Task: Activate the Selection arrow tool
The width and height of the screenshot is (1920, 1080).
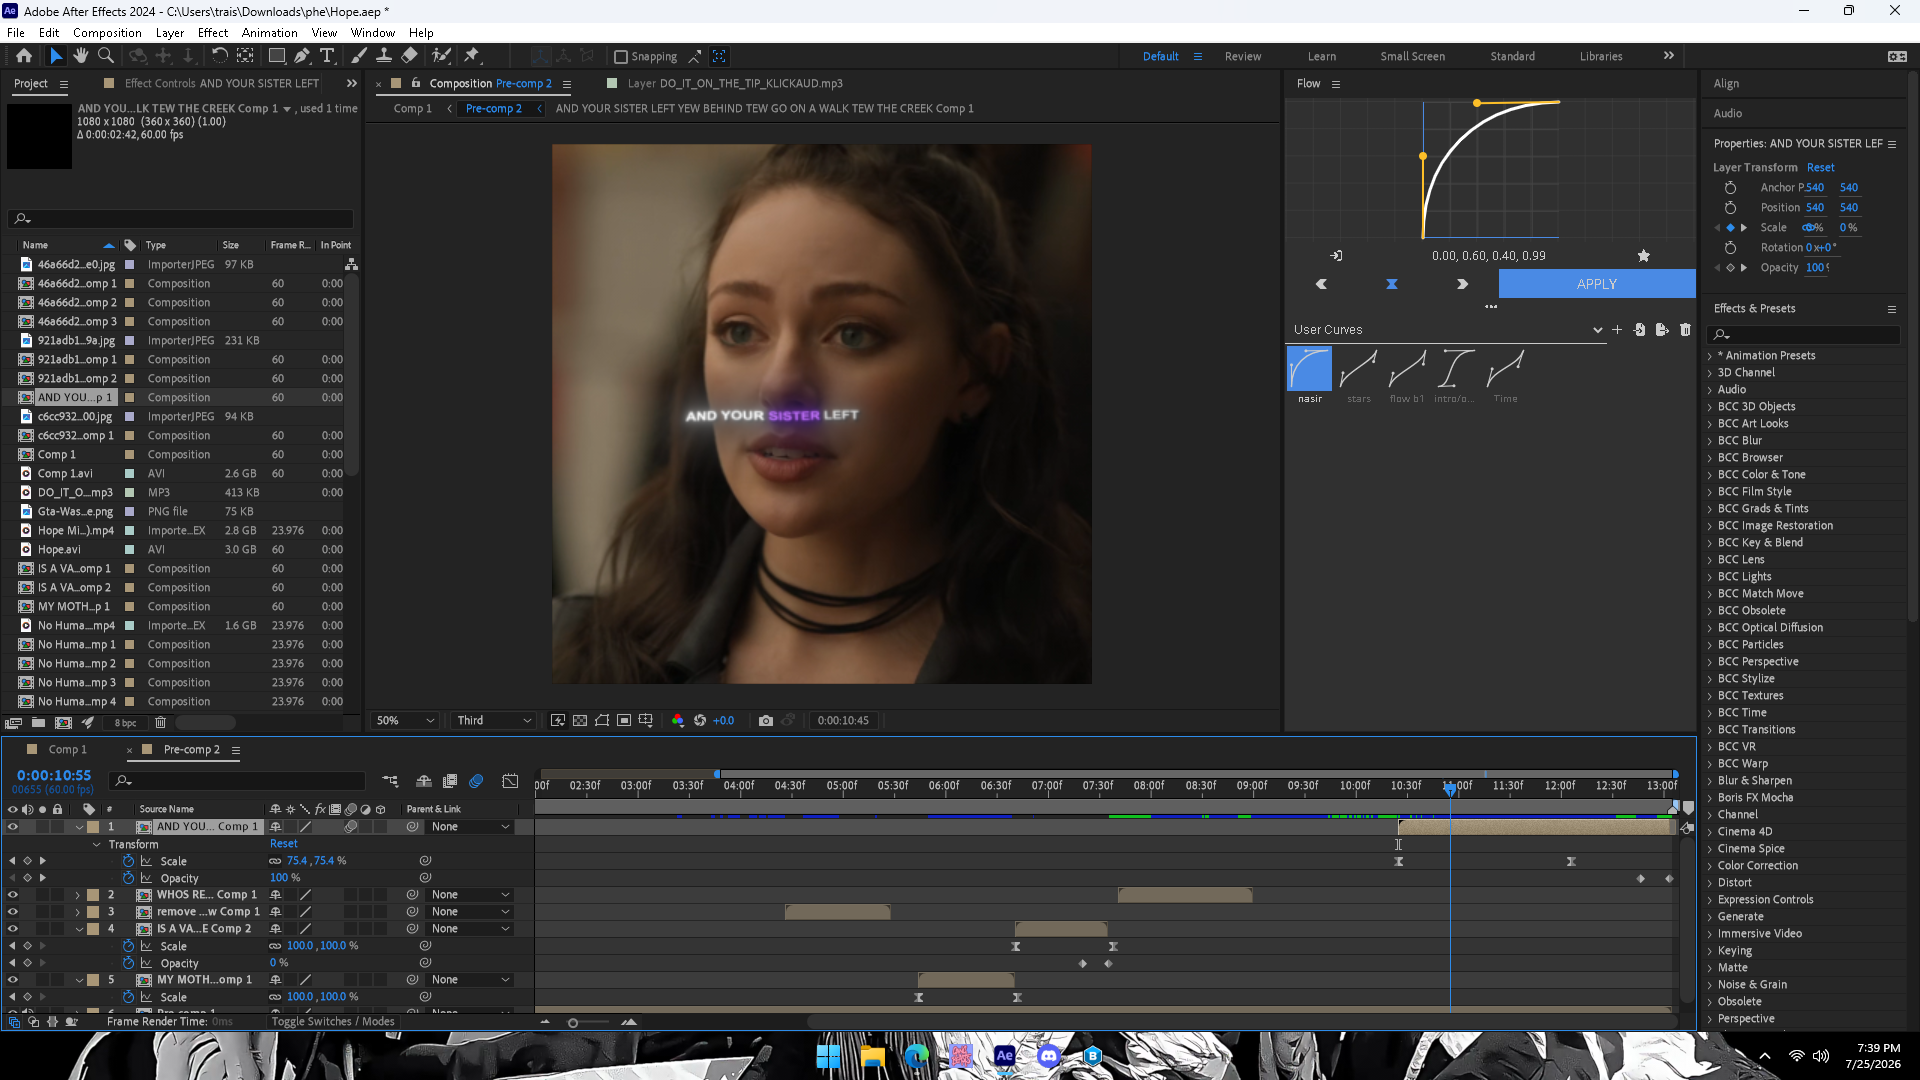Action: click(56, 56)
